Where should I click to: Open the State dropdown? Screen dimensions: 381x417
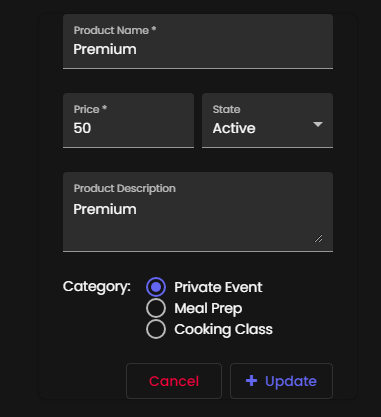tap(267, 120)
